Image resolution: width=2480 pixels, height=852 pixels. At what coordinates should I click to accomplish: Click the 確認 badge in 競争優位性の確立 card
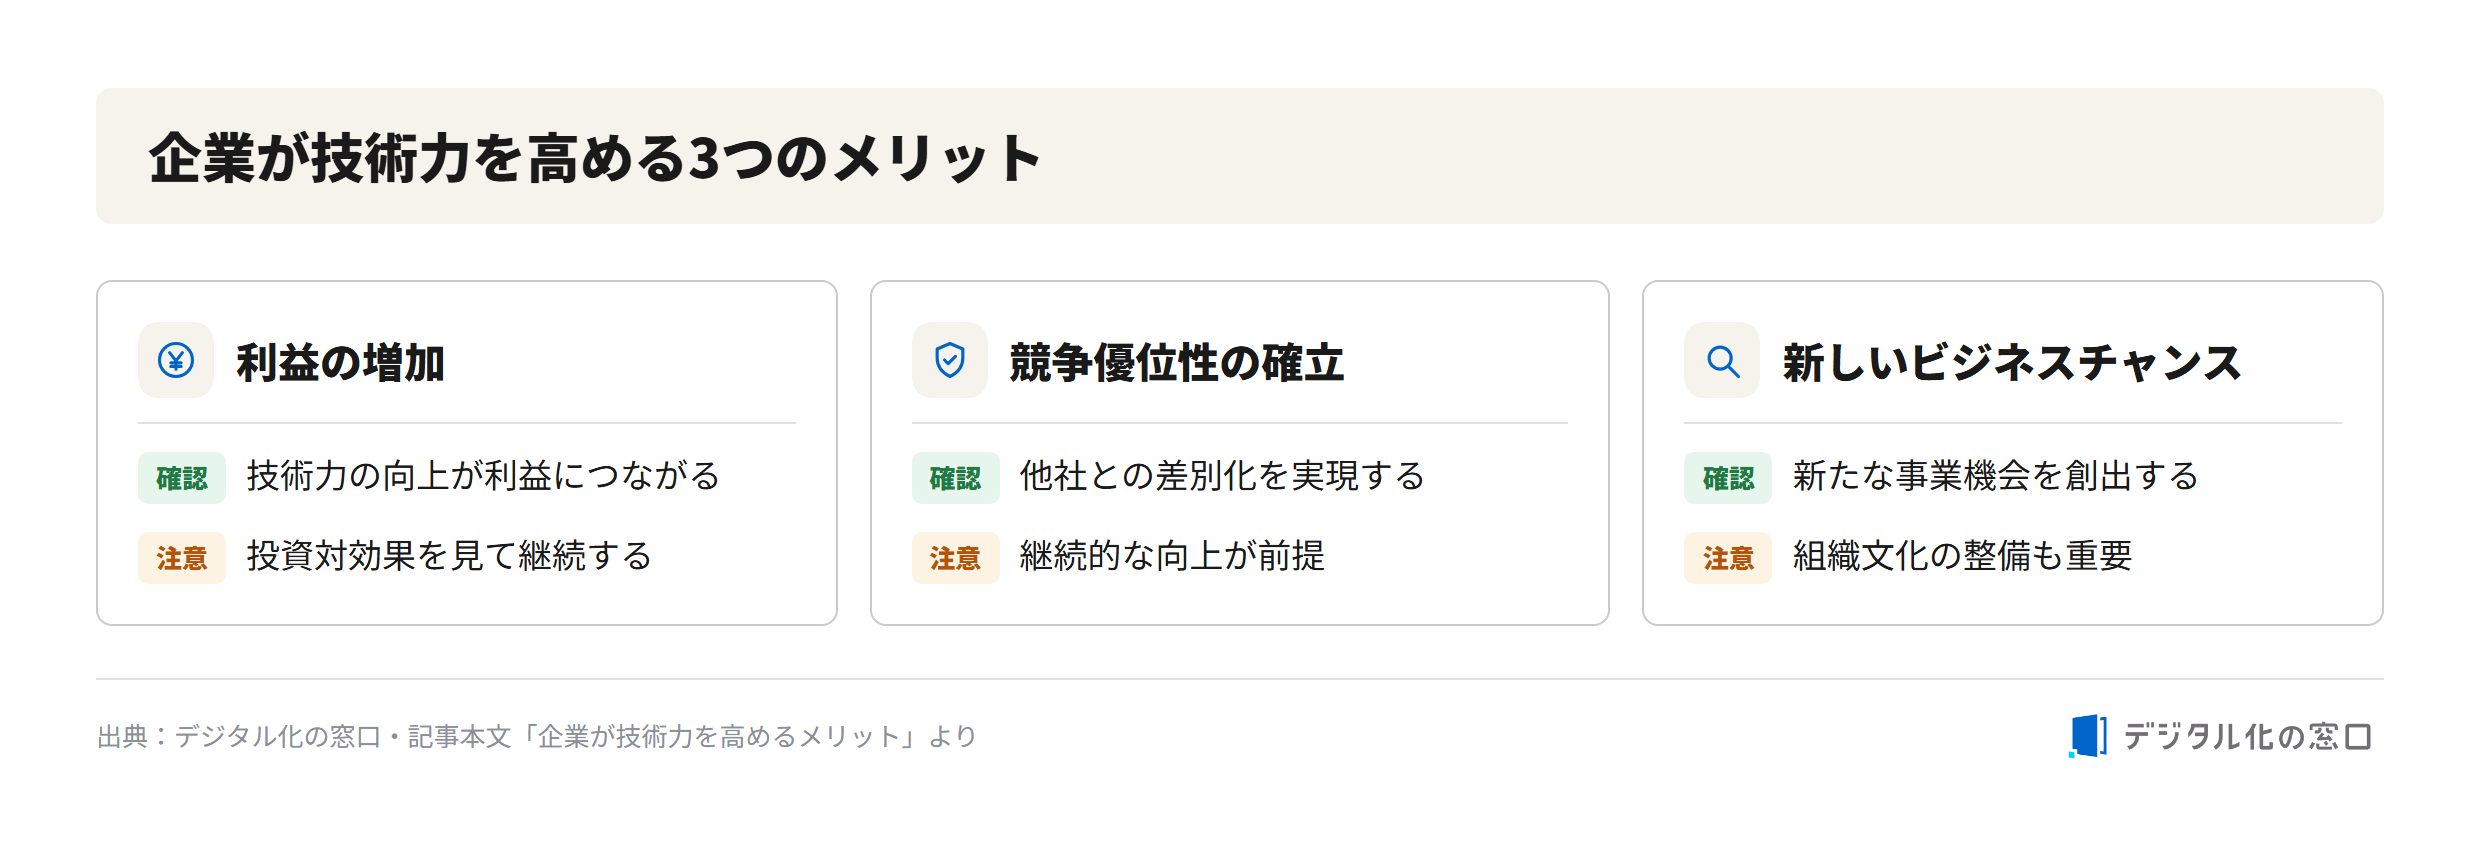955,478
